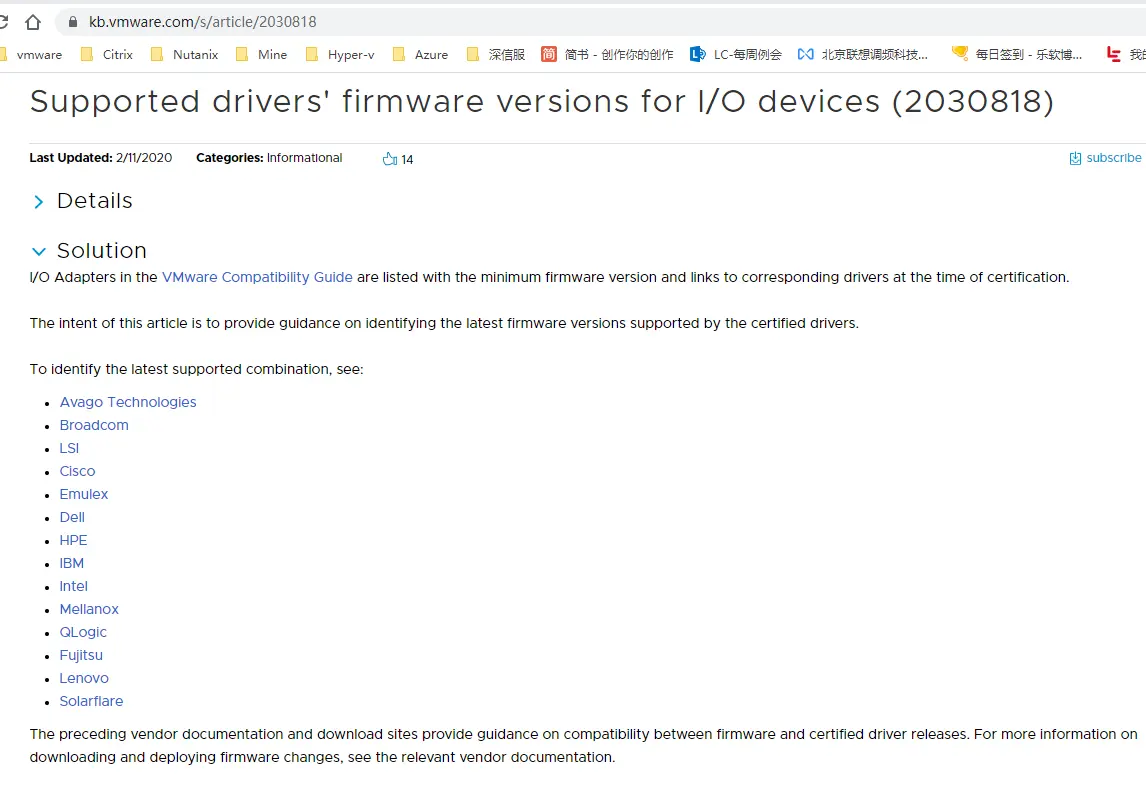
Task: Open the 北京联想调频科技 bookmark
Action: (x=862, y=54)
